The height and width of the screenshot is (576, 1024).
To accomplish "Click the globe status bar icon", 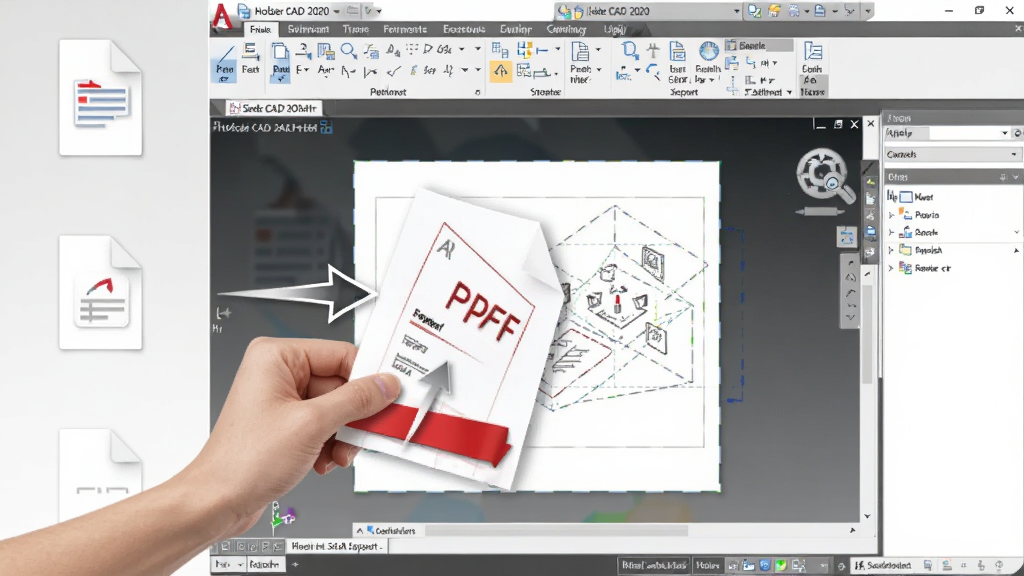I will pos(764,565).
